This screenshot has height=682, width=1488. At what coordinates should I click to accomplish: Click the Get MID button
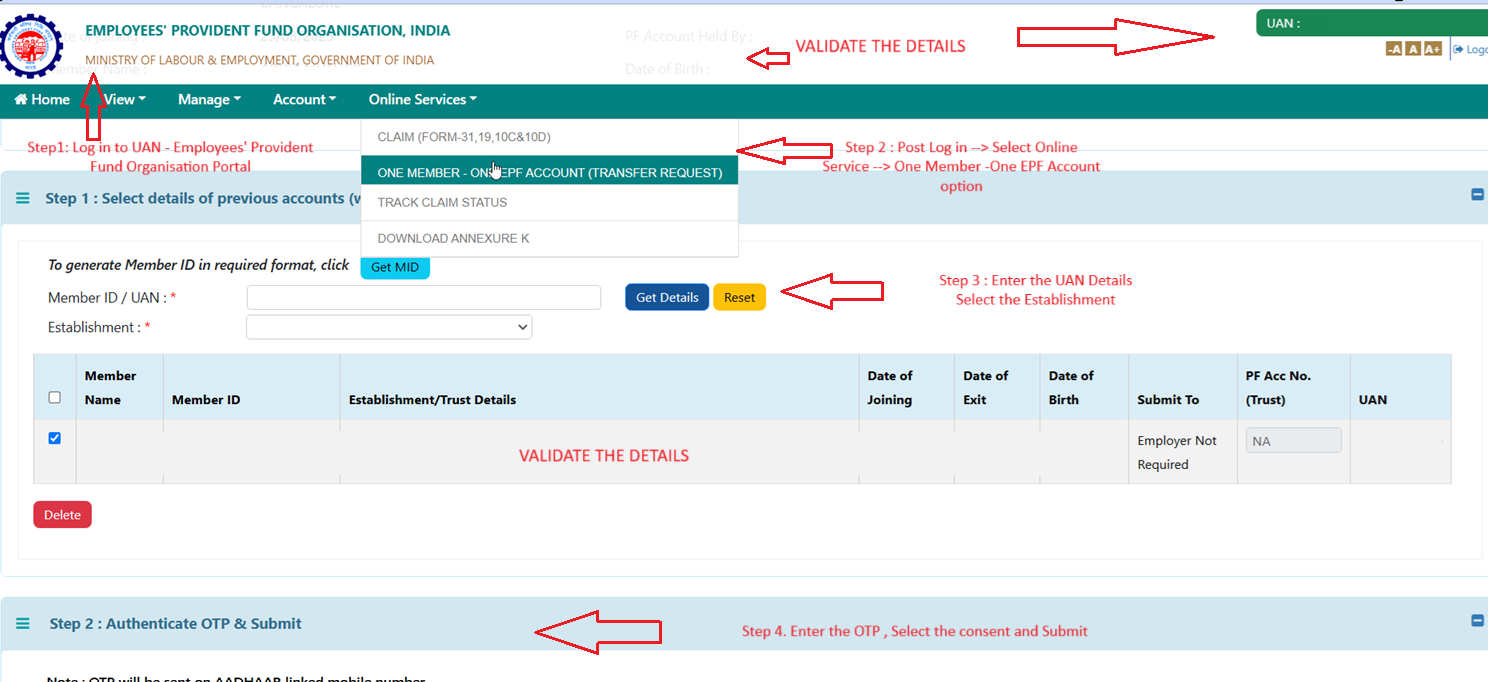tap(395, 267)
